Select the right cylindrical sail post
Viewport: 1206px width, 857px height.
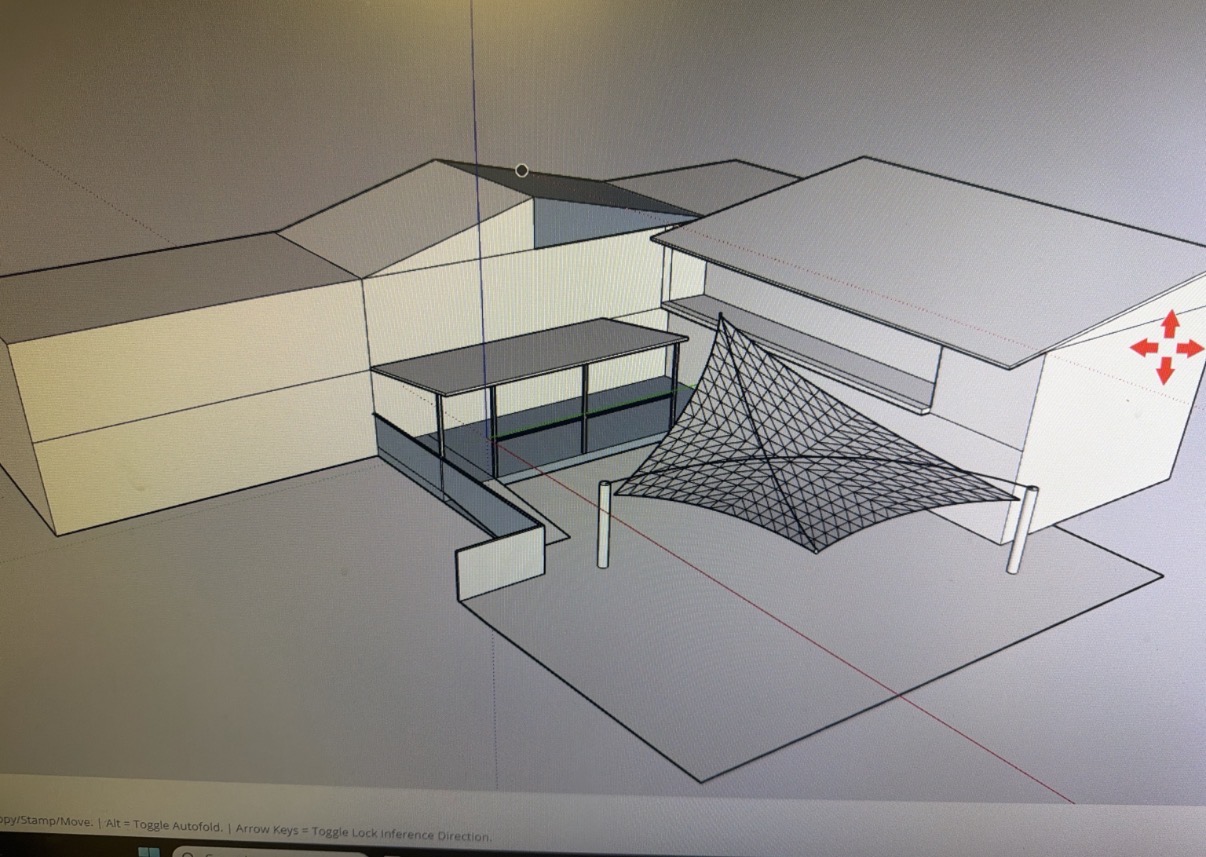click(x=1021, y=530)
